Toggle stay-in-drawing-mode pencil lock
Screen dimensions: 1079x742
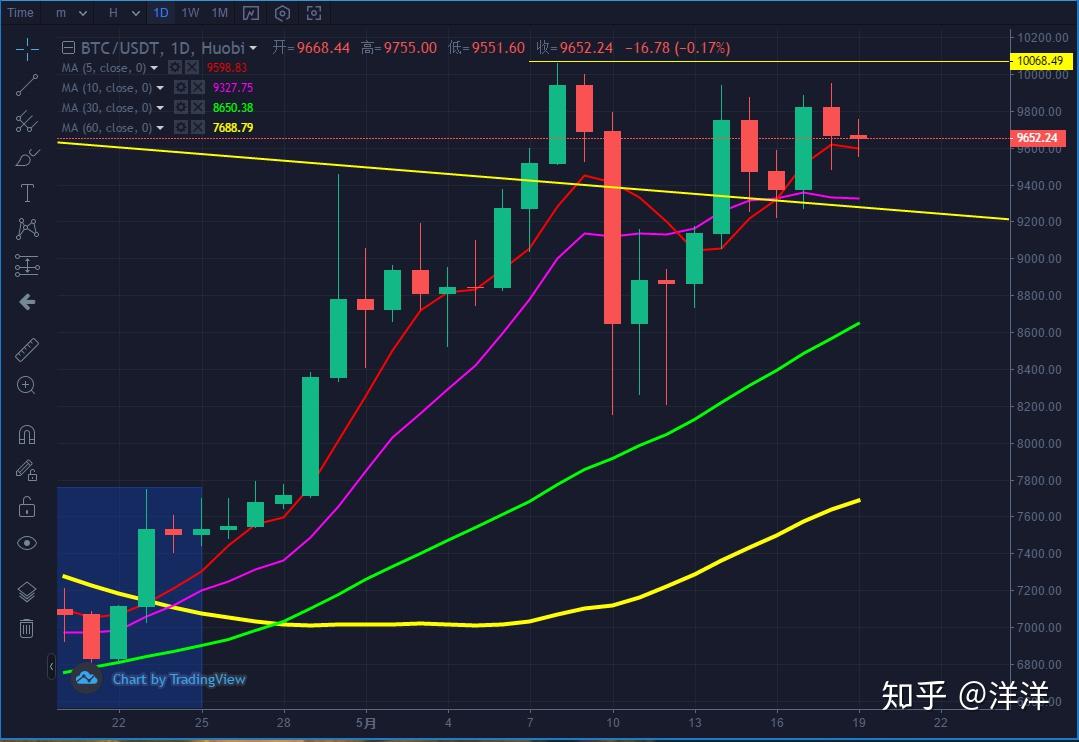27,471
